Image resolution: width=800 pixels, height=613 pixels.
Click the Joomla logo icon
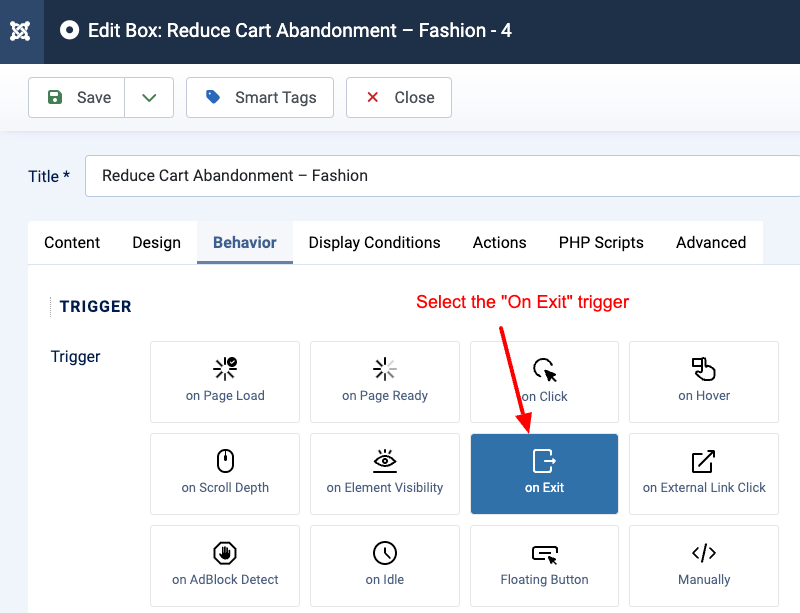point(20,31)
